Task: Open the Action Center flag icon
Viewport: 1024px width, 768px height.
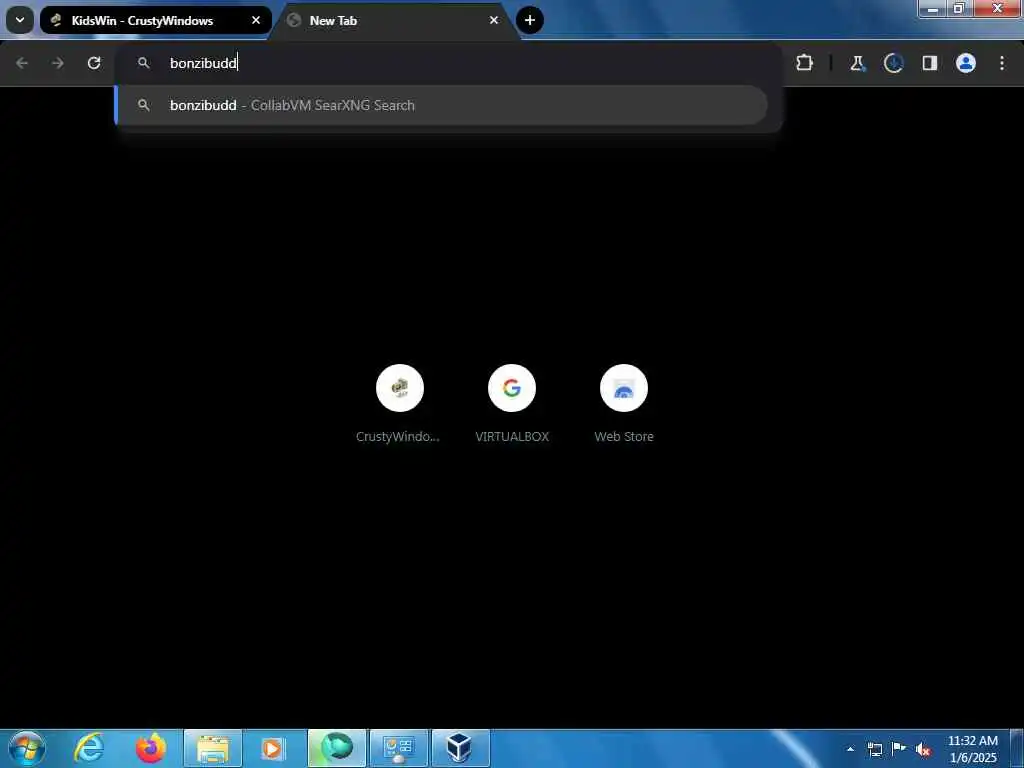Action: (899, 749)
